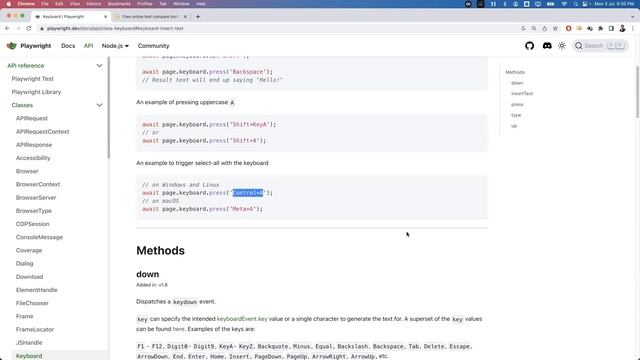Select FrameLocator class in sidebar
Viewport: 640px width, 360px height.
point(35,329)
